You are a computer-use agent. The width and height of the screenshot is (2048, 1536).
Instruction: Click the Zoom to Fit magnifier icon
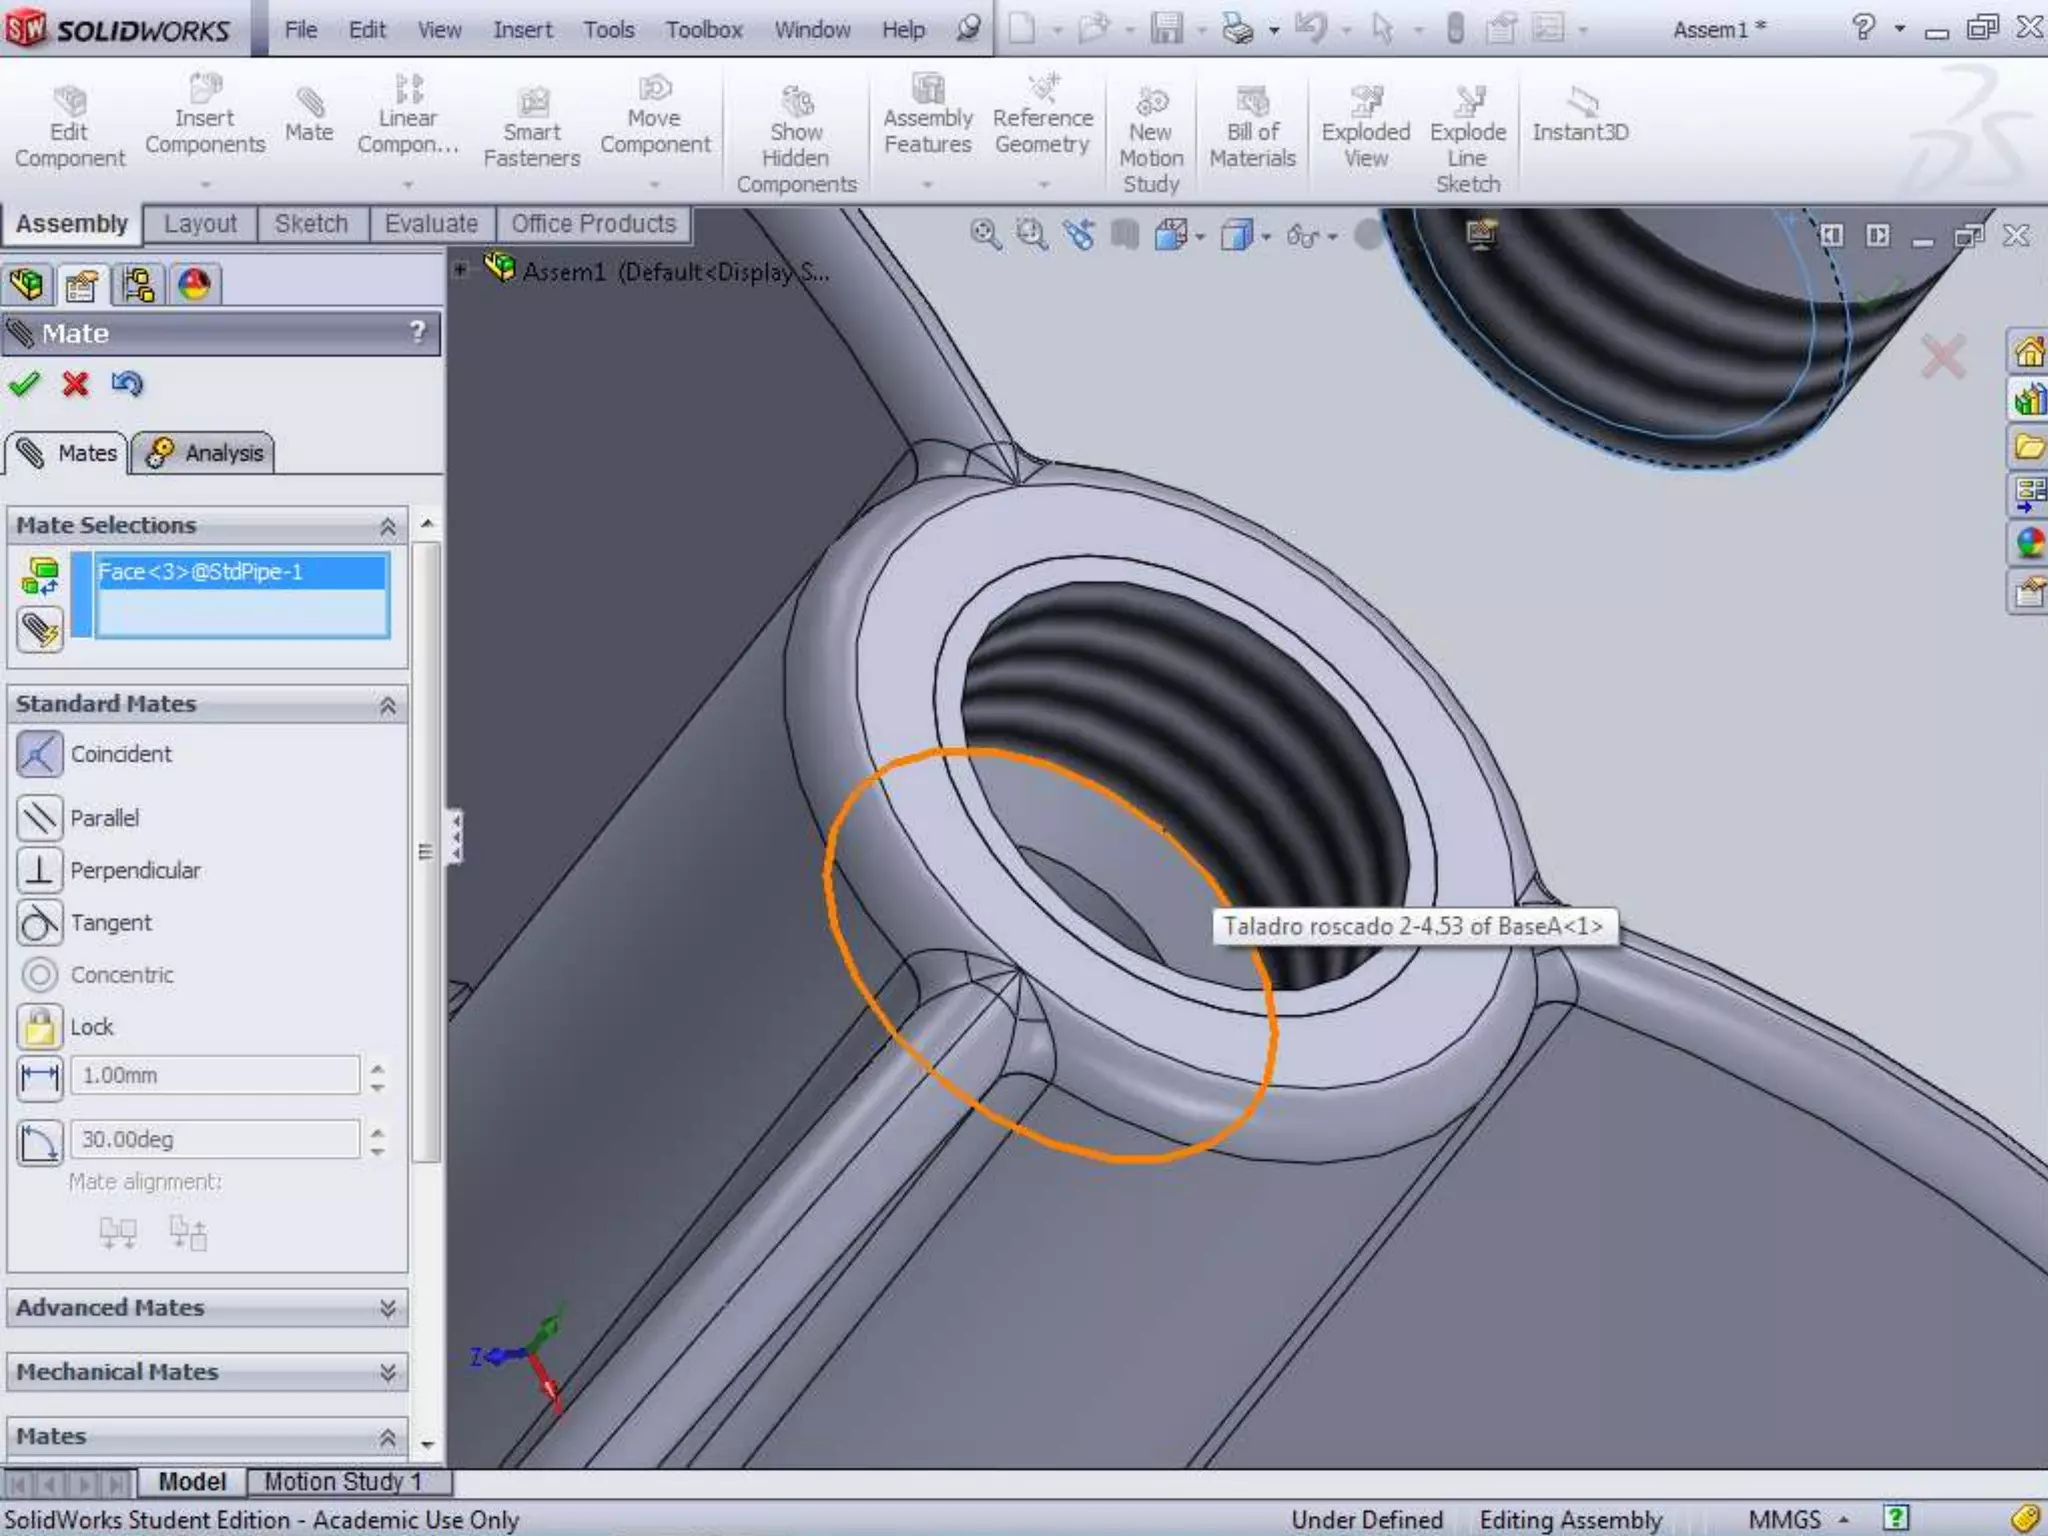[985, 235]
